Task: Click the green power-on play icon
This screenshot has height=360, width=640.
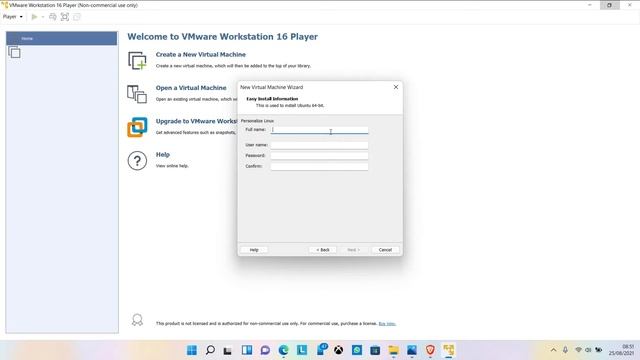Action: coord(34,17)
